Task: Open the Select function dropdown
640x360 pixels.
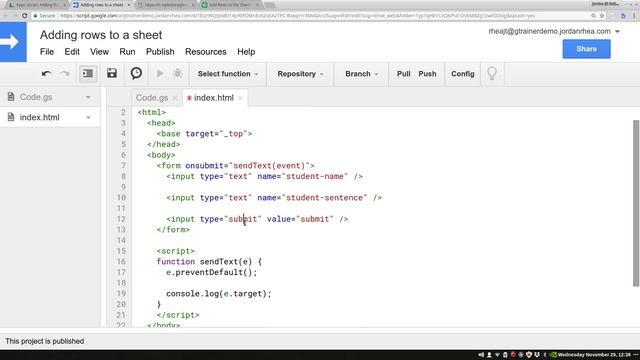Action: [x=228, y=74]
